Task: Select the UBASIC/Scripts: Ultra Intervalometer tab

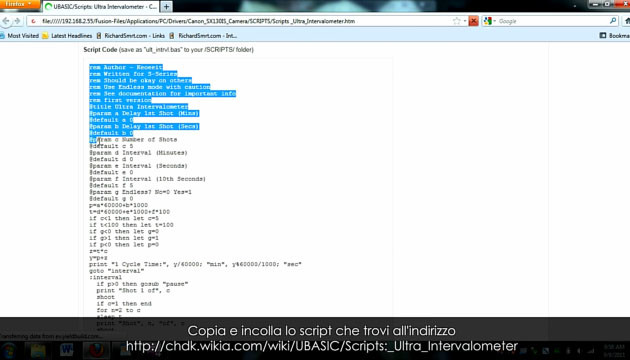Action: pyautogui.click(x=101, y=6)
